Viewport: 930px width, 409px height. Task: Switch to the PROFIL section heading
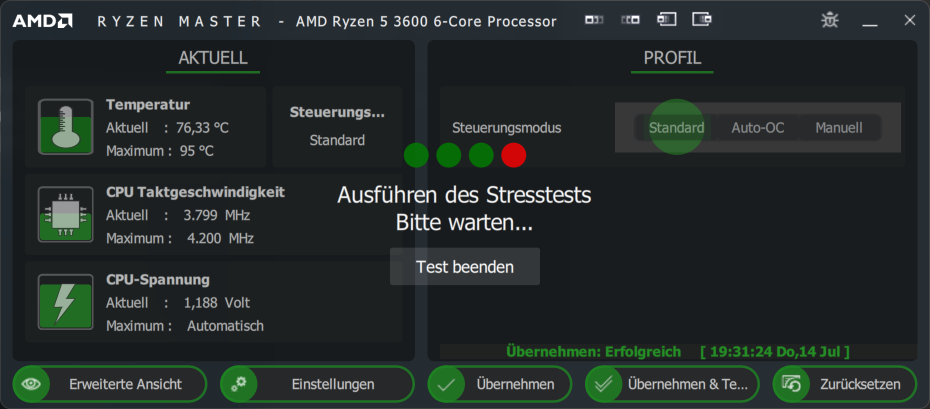[672, 58]
